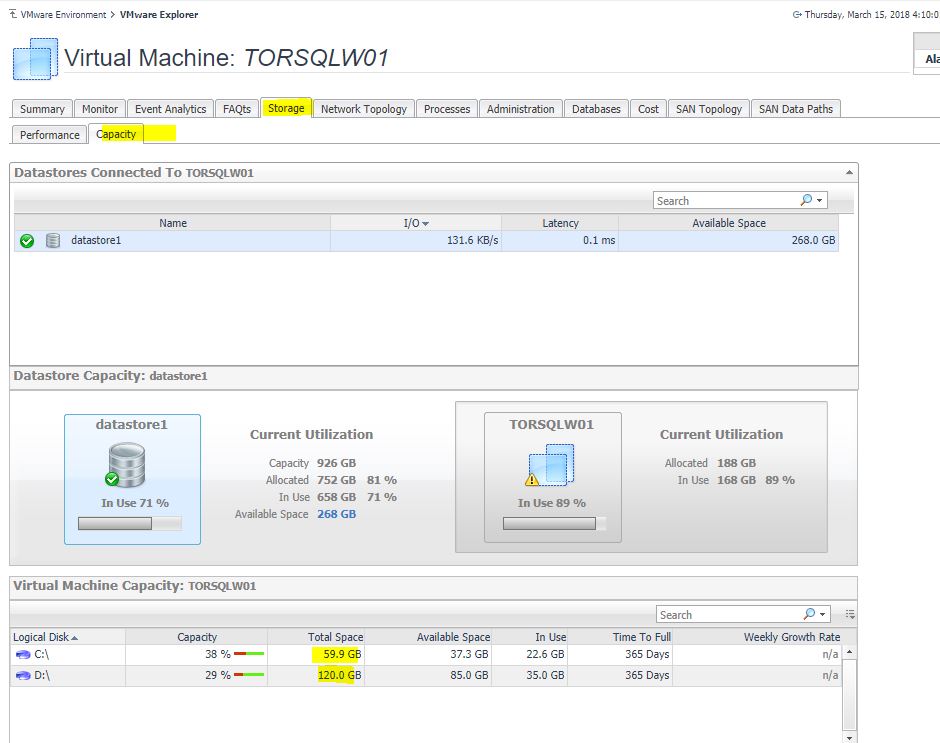Click the magnifier icon in Datastores search
The height and width of the screenshot is (743, 940).
[806, 200]
